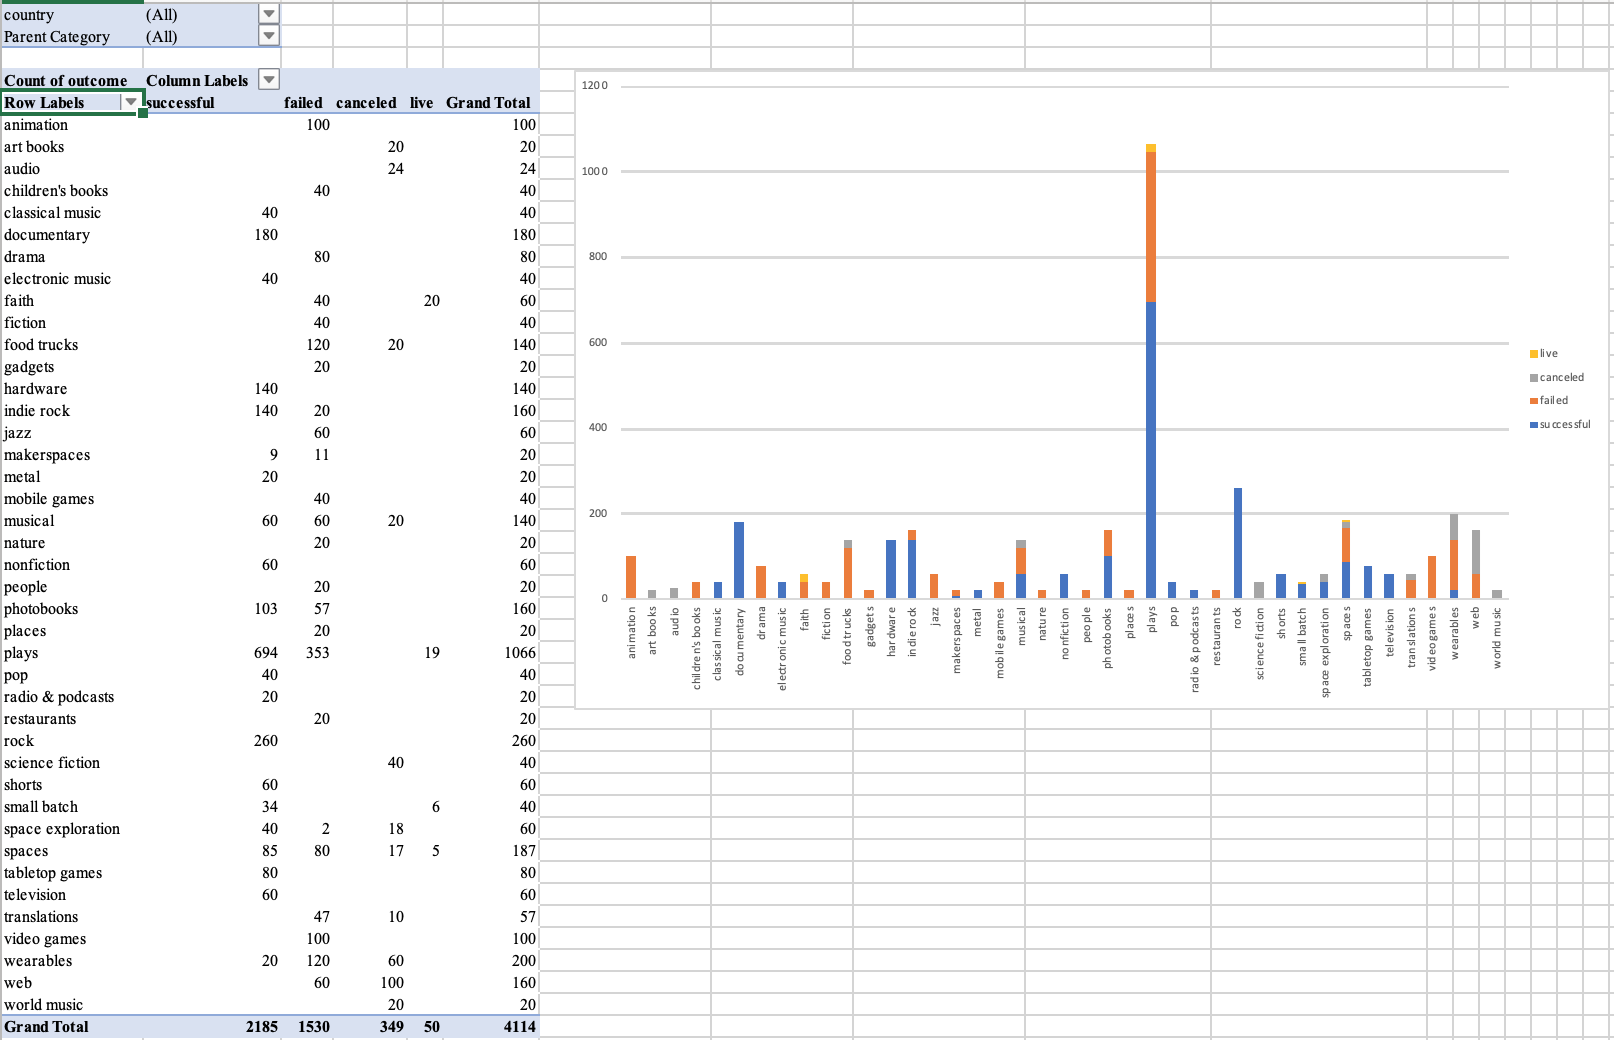Click the plays Grand Total value 1066
The image size is (1614, 1040).
click(x=520, y=652)
